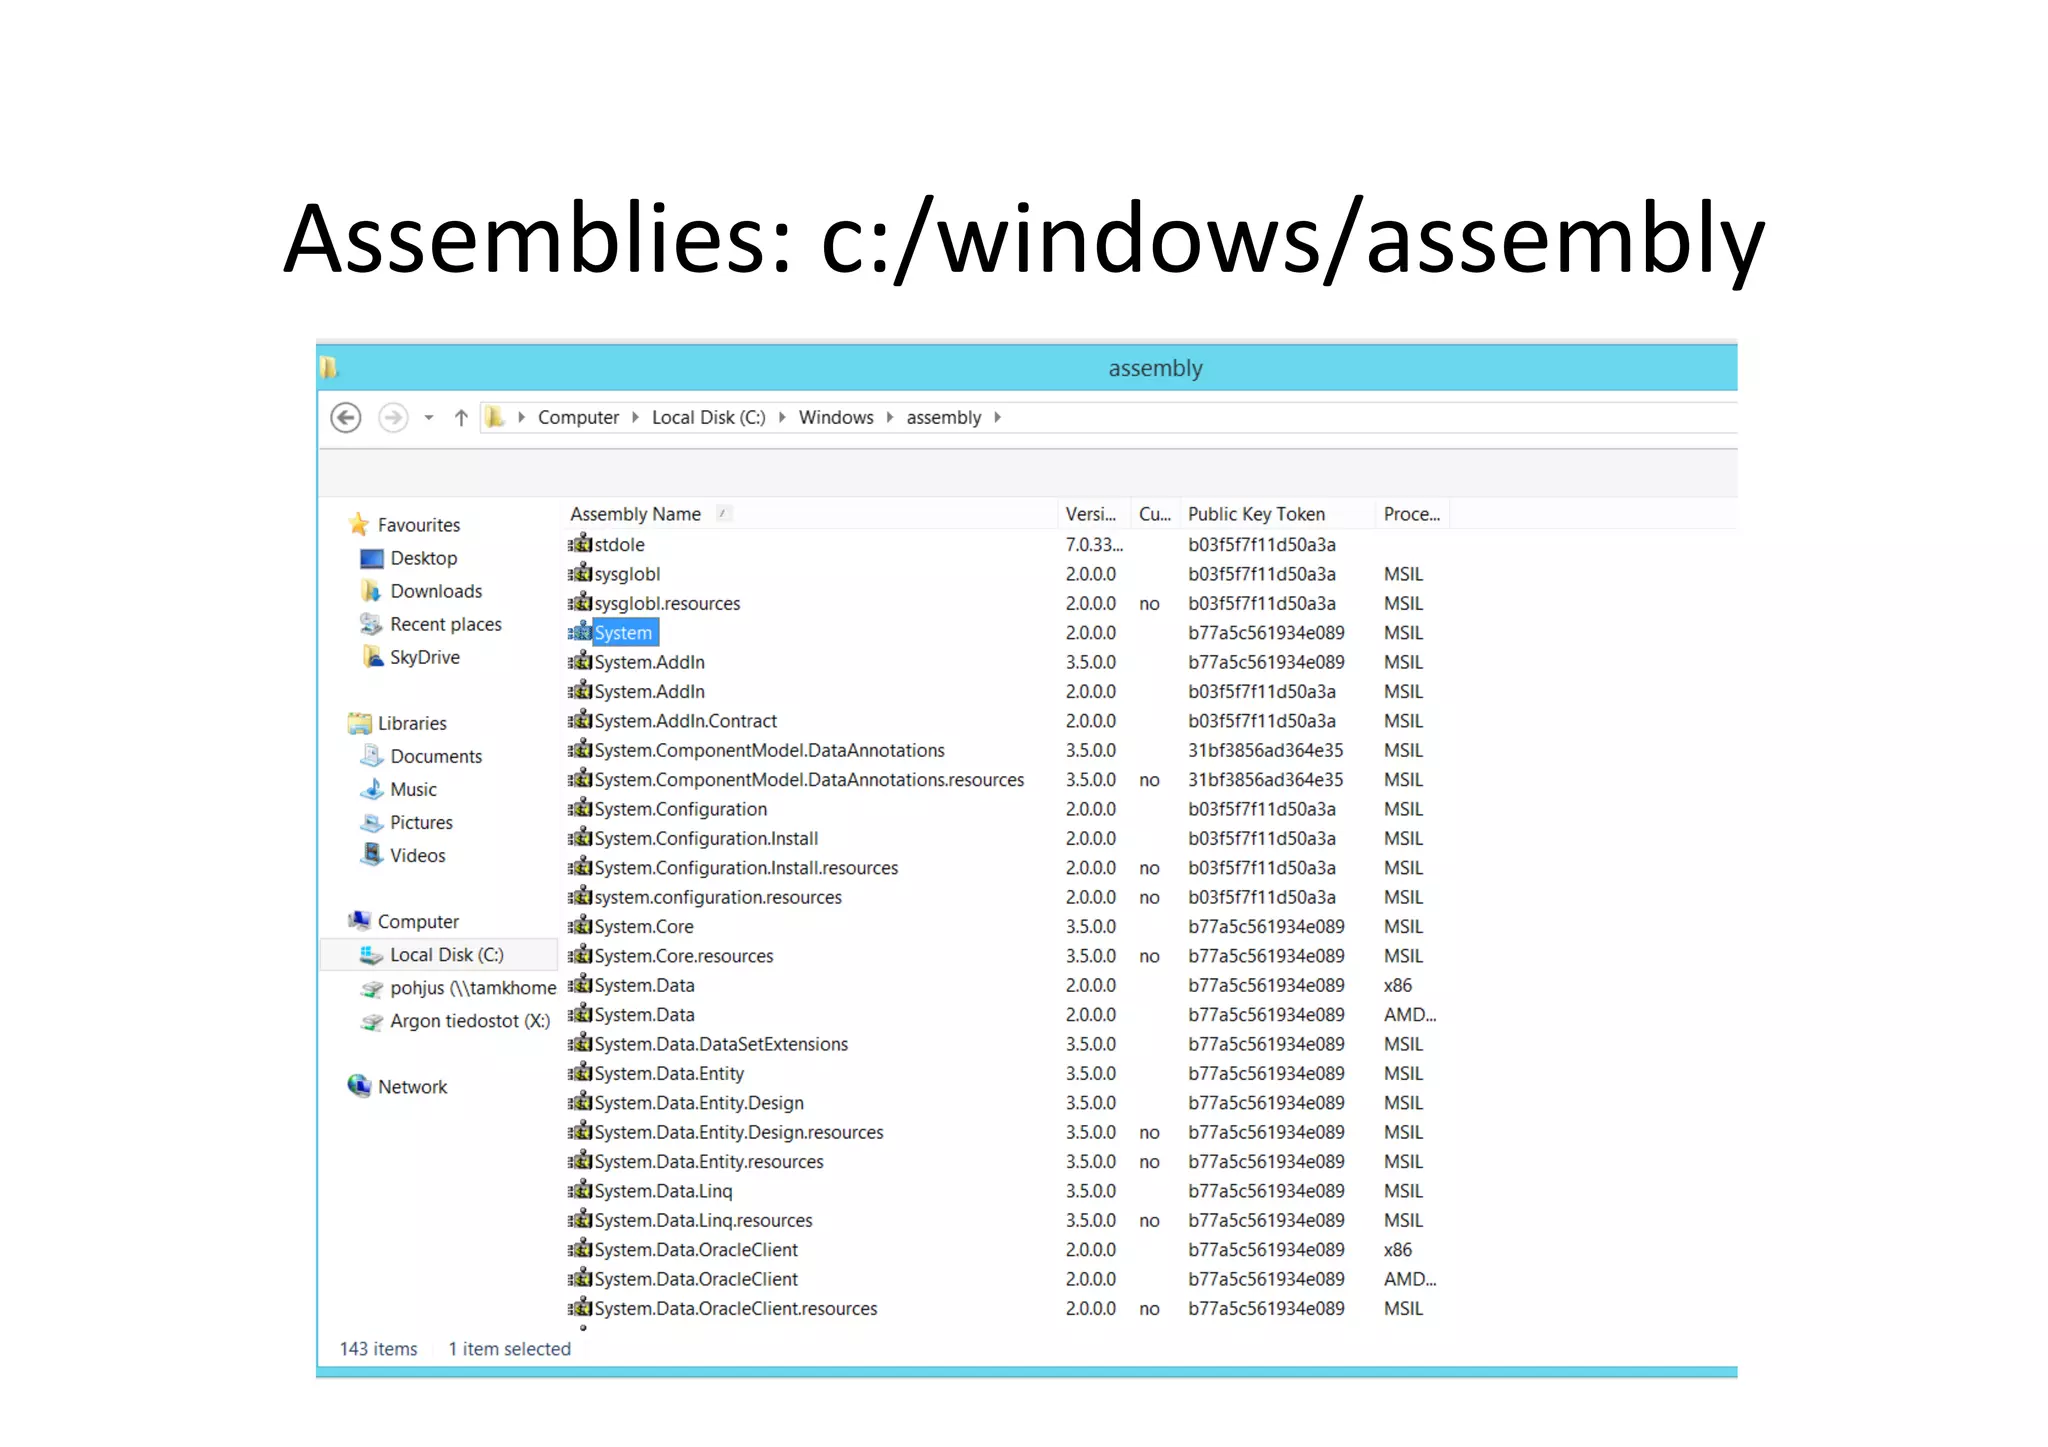
Task: Select the Music library
Action: click(413, 789)
